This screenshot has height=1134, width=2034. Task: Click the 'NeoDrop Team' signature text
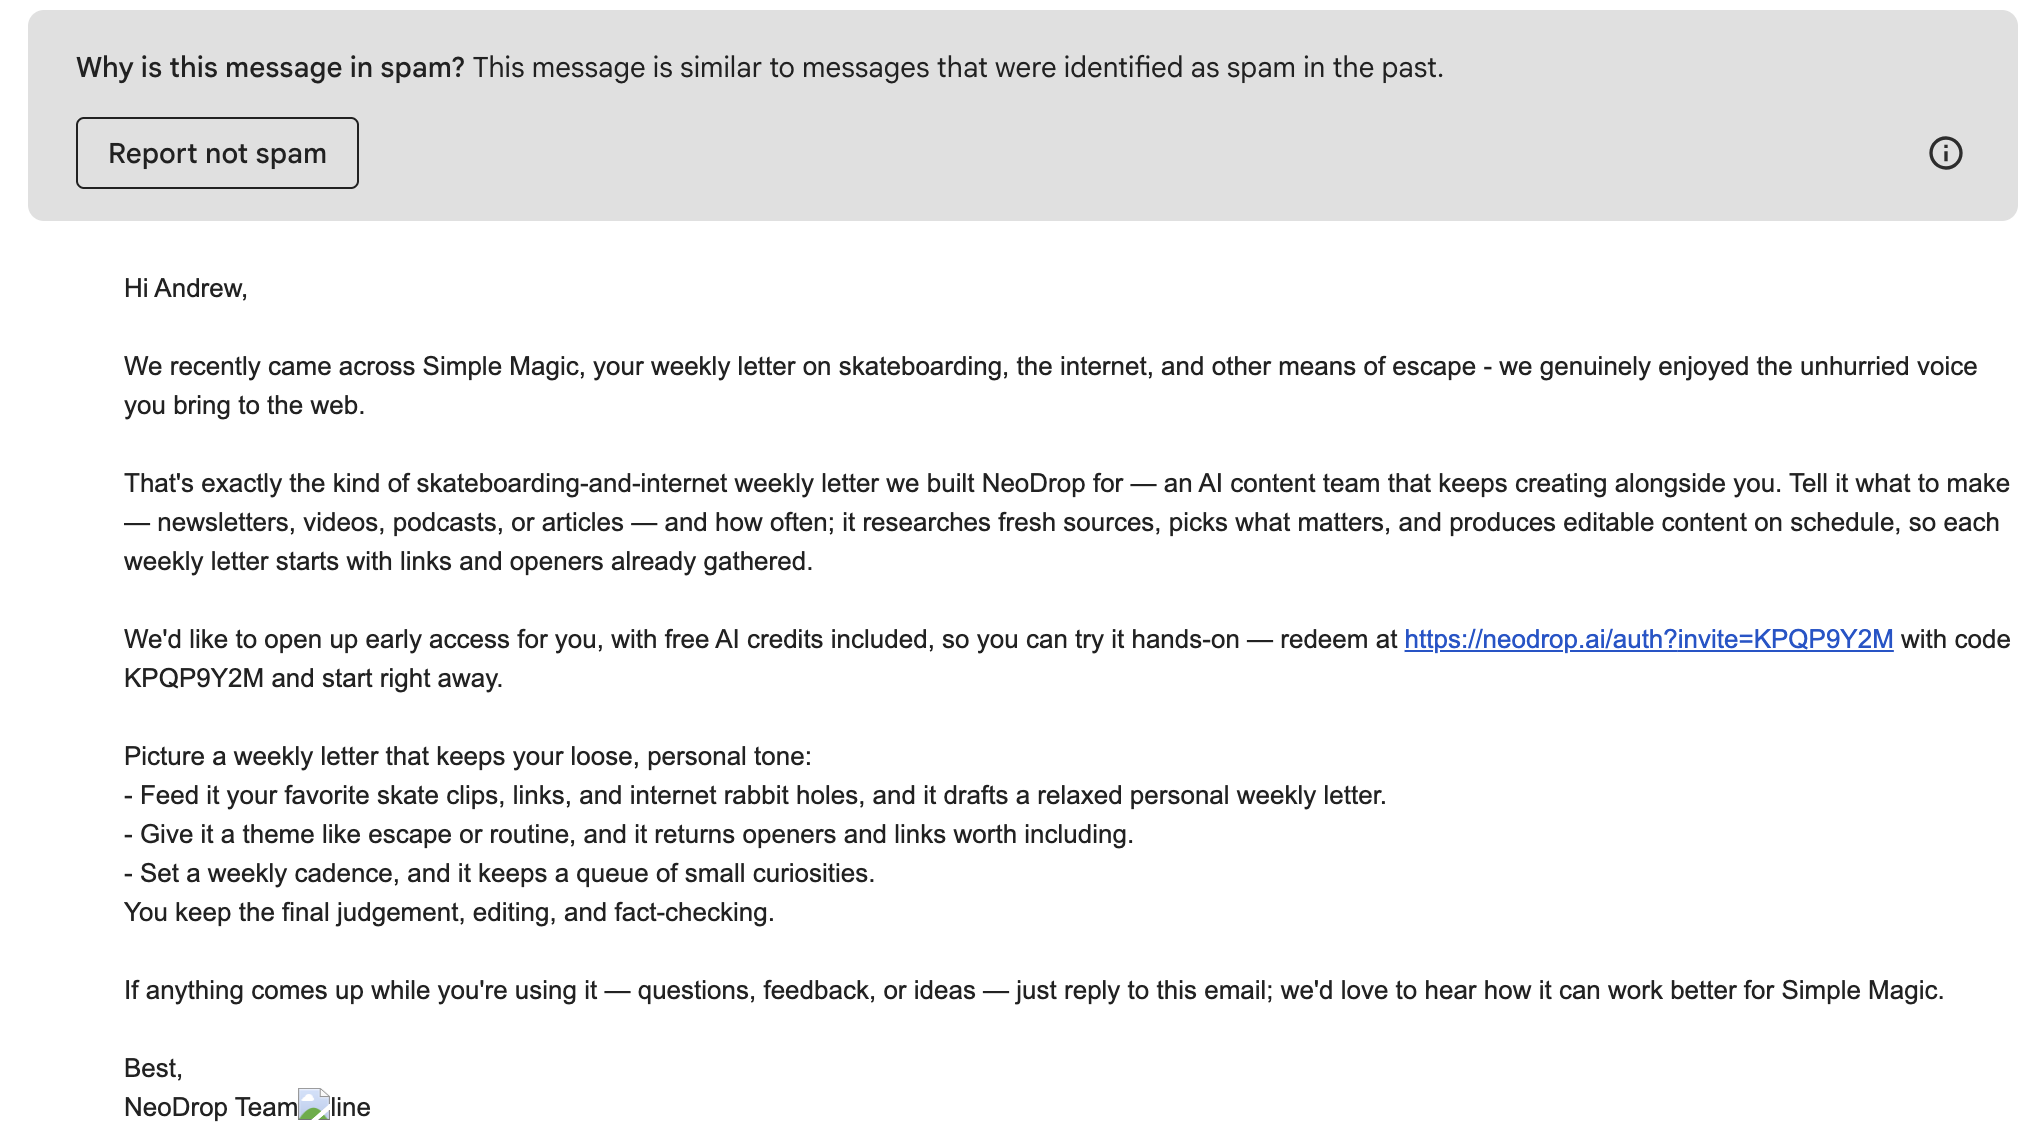point(210,1107)
